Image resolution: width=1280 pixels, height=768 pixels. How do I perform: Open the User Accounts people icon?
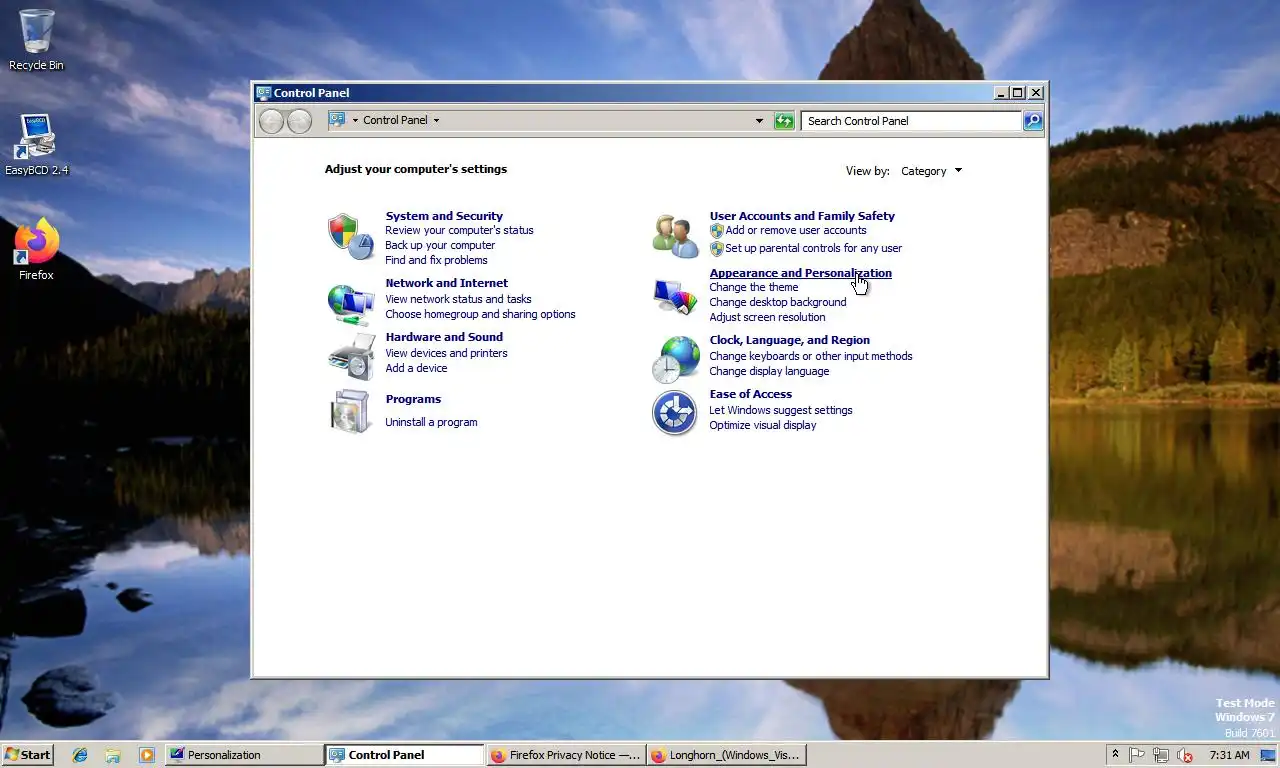pos(675,236)
